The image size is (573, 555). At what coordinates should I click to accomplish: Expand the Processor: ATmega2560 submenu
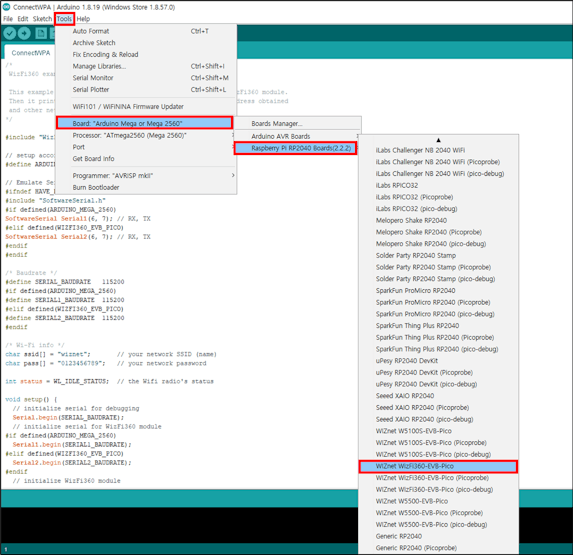click(146, 136)
